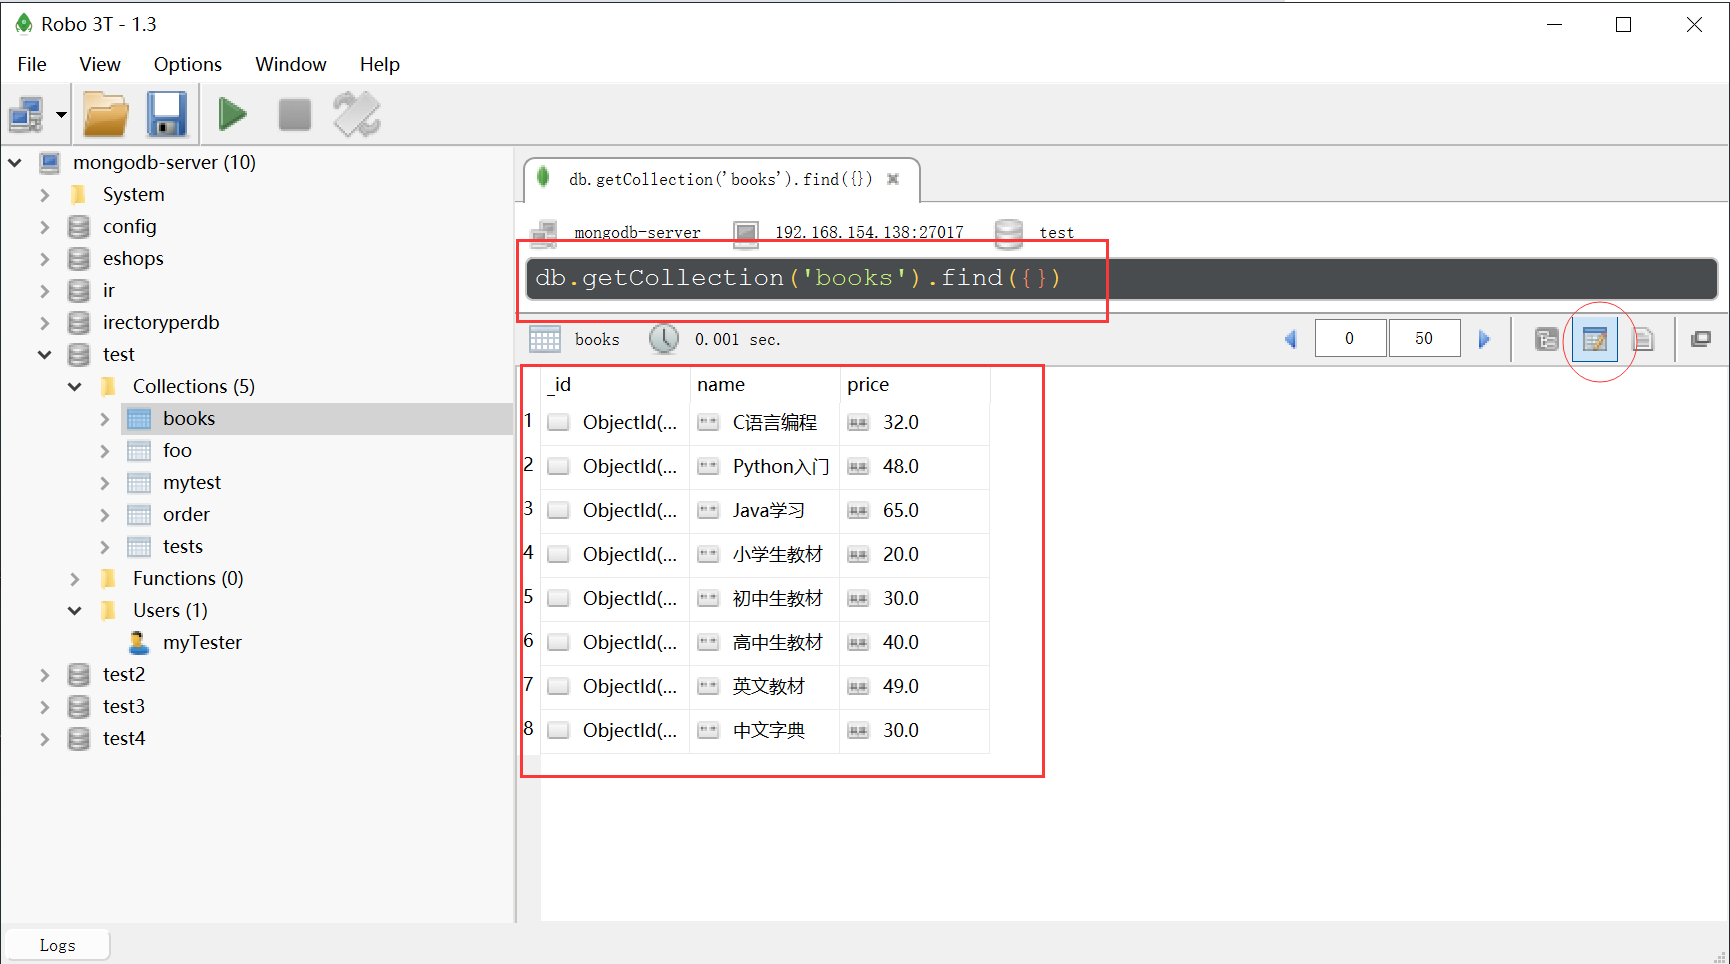Select the price cell 65.0
Viewport: 1730px width, 964px height.
point(914,510)
